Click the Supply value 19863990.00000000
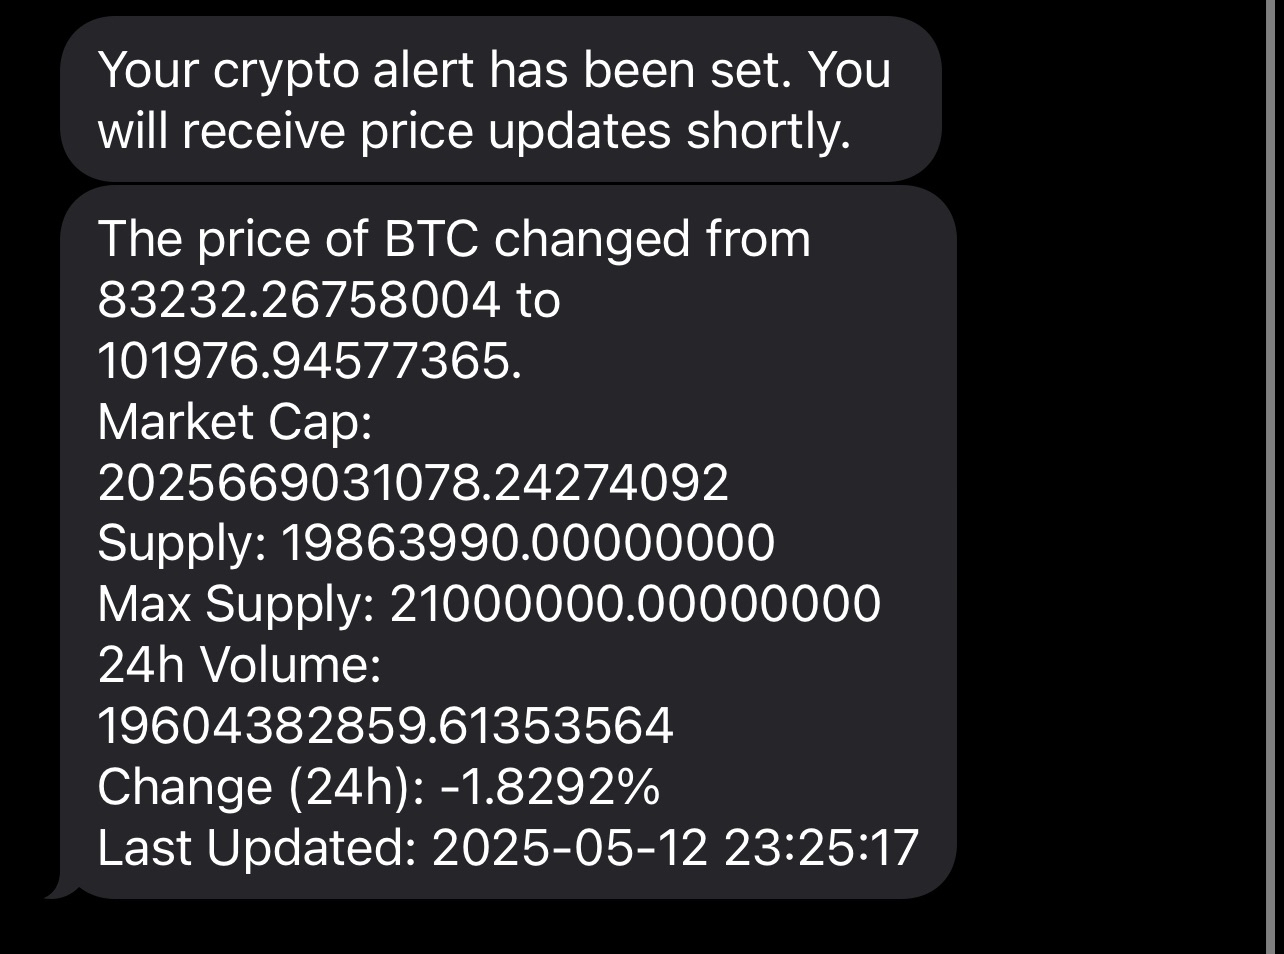This screenshot has height=954, width=1284. pyautogui.click(x=528, y=543)
